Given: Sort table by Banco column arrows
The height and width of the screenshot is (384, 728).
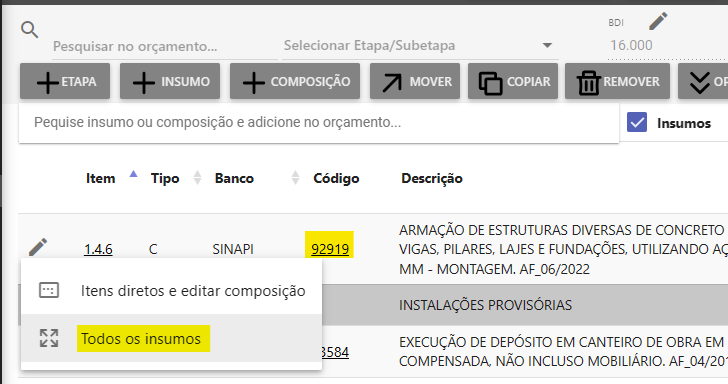Looking at the screenshot, I should [x=295, y=178].
